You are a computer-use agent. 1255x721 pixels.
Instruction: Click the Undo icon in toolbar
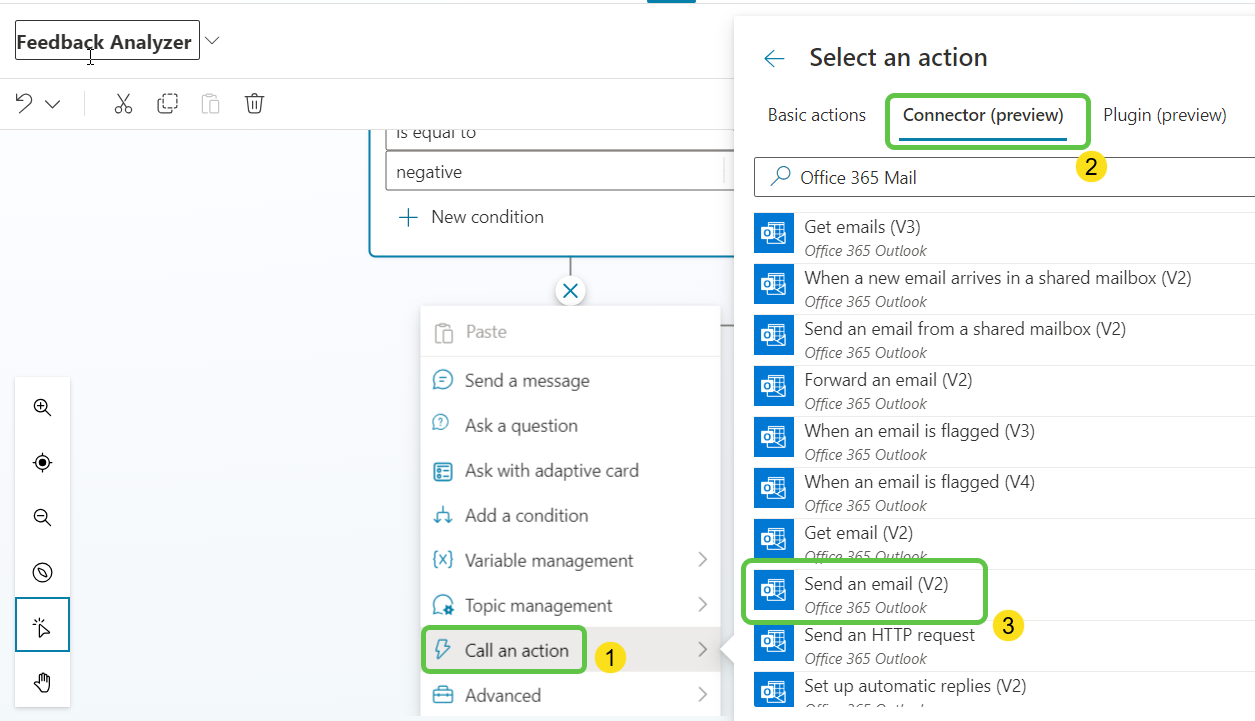tap(24, 104)
